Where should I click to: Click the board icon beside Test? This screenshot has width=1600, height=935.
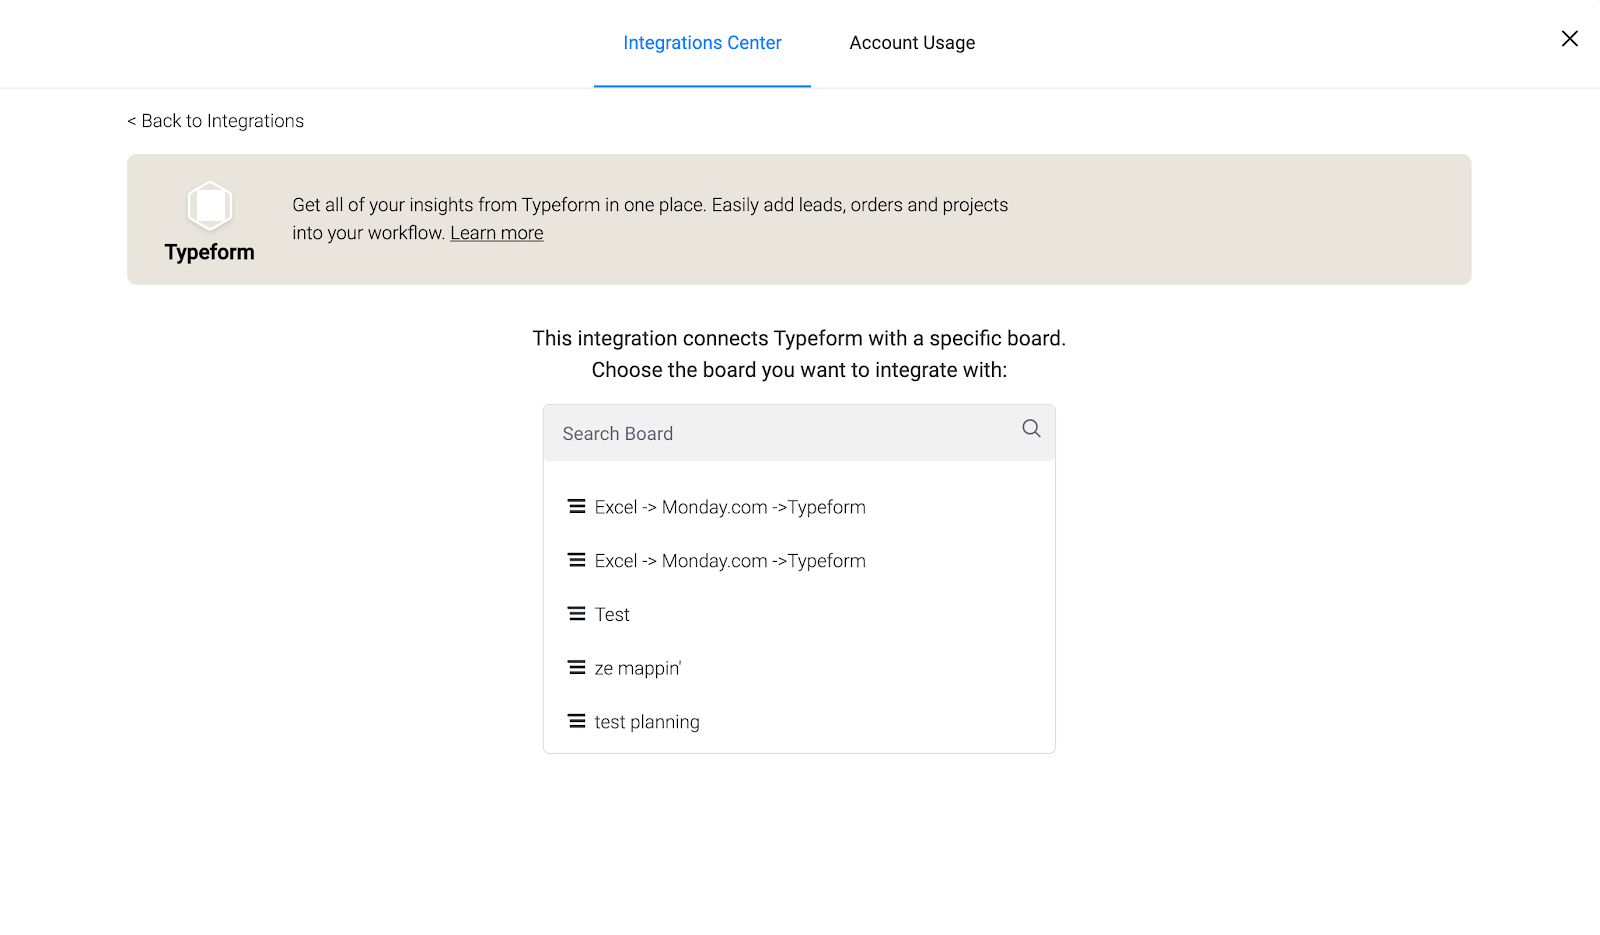click(x=577, y=614)
